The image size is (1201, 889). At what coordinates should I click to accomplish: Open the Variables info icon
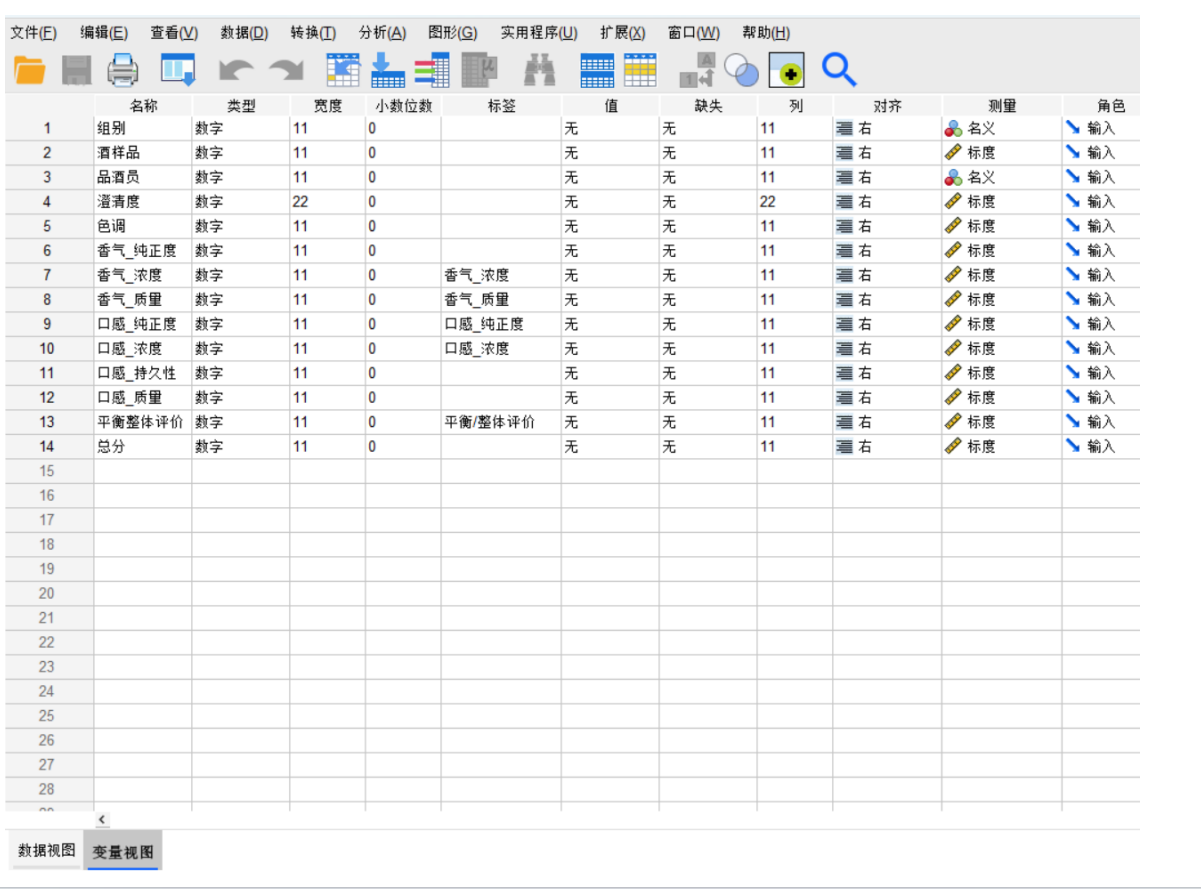(432, 70)
